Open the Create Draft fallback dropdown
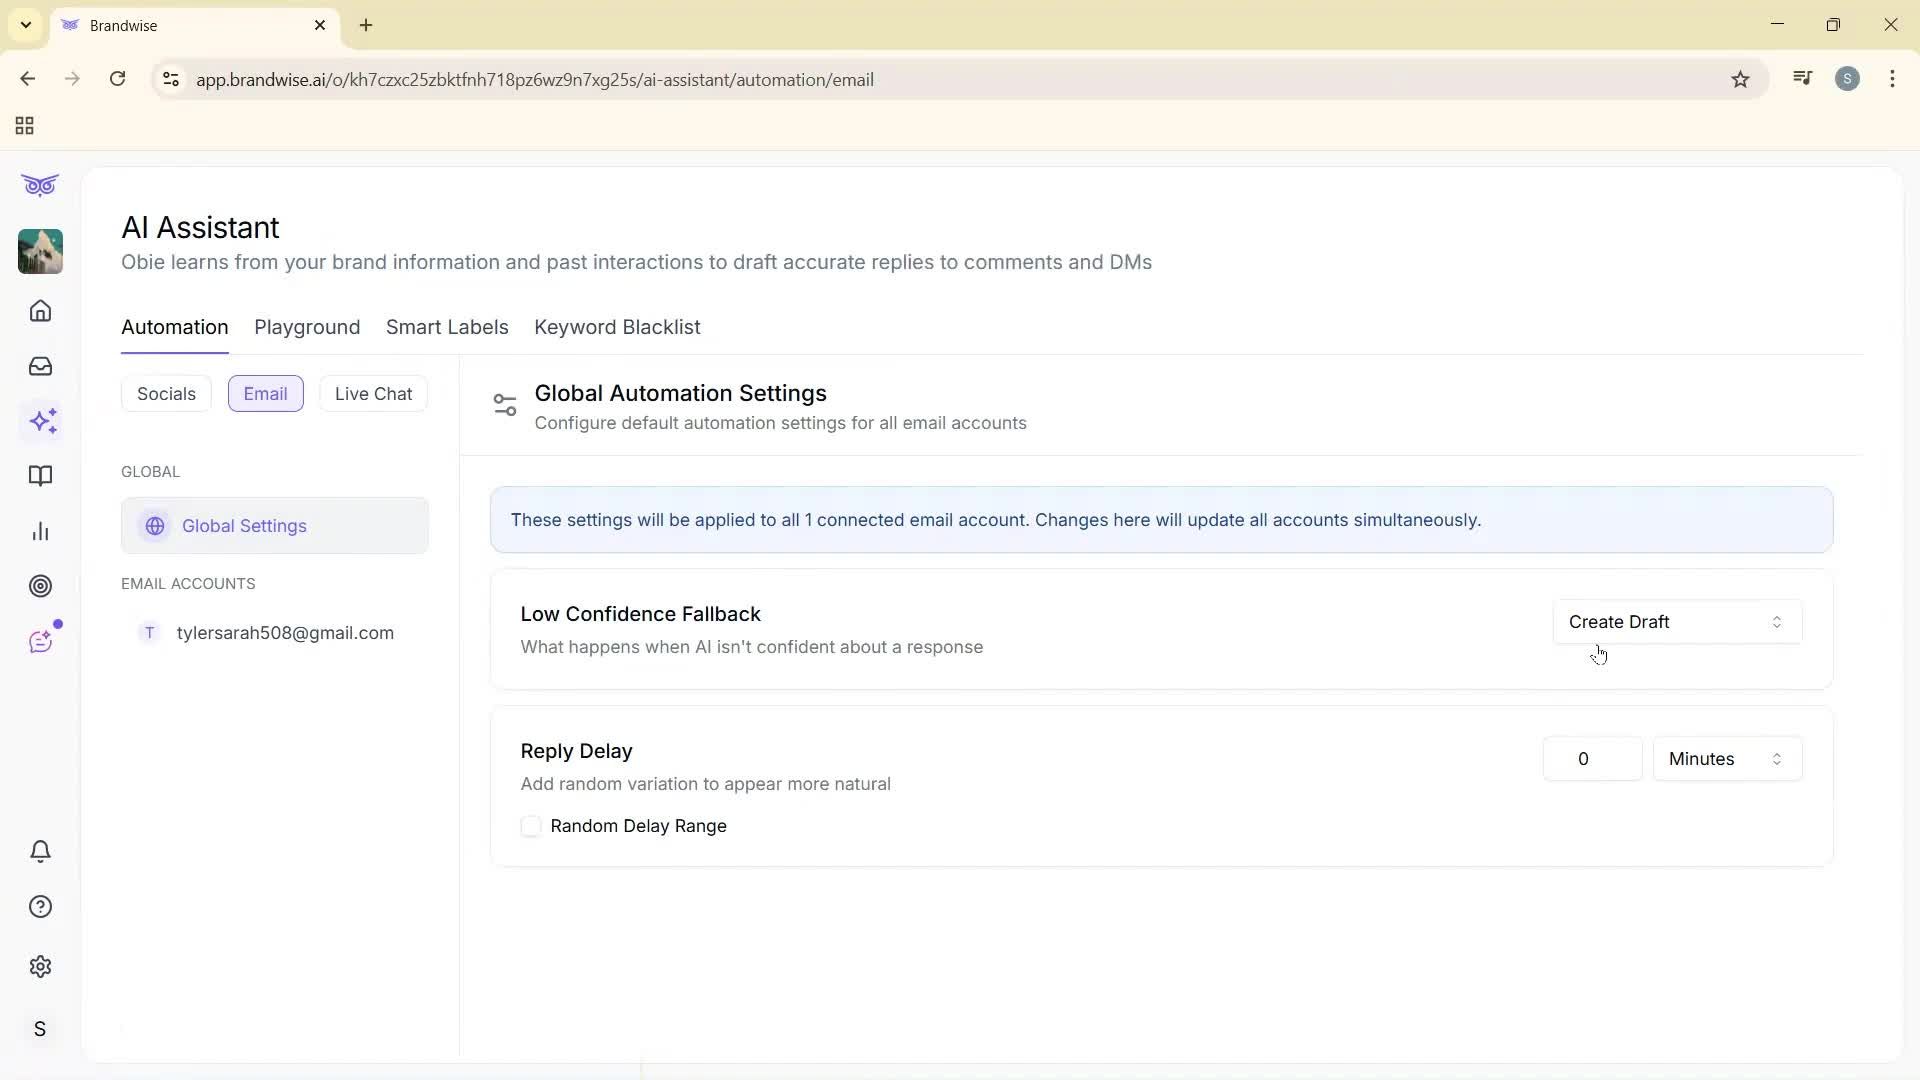1920x1080 pixels. click(x=1676, y=621)
